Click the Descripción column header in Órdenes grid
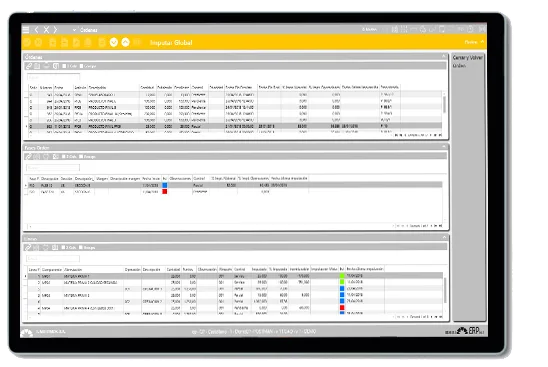This screenshot has height=367, width=548. click(98, 87)
